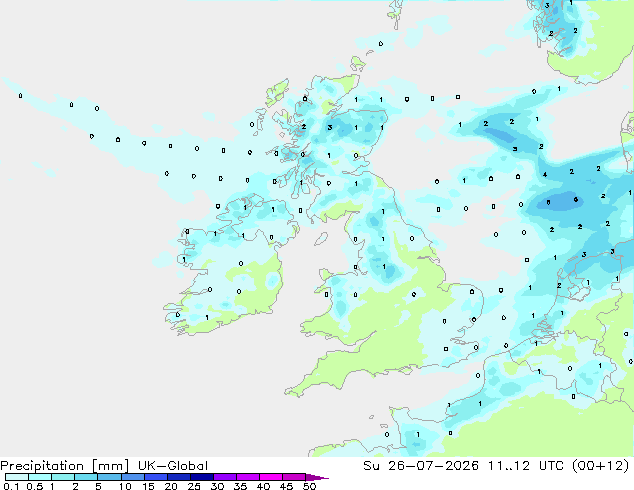The height and width of the screenshot is (490, 634).
Task: Click the "Precipitation [mm]" title text
Action: click(x=65, y=466)
